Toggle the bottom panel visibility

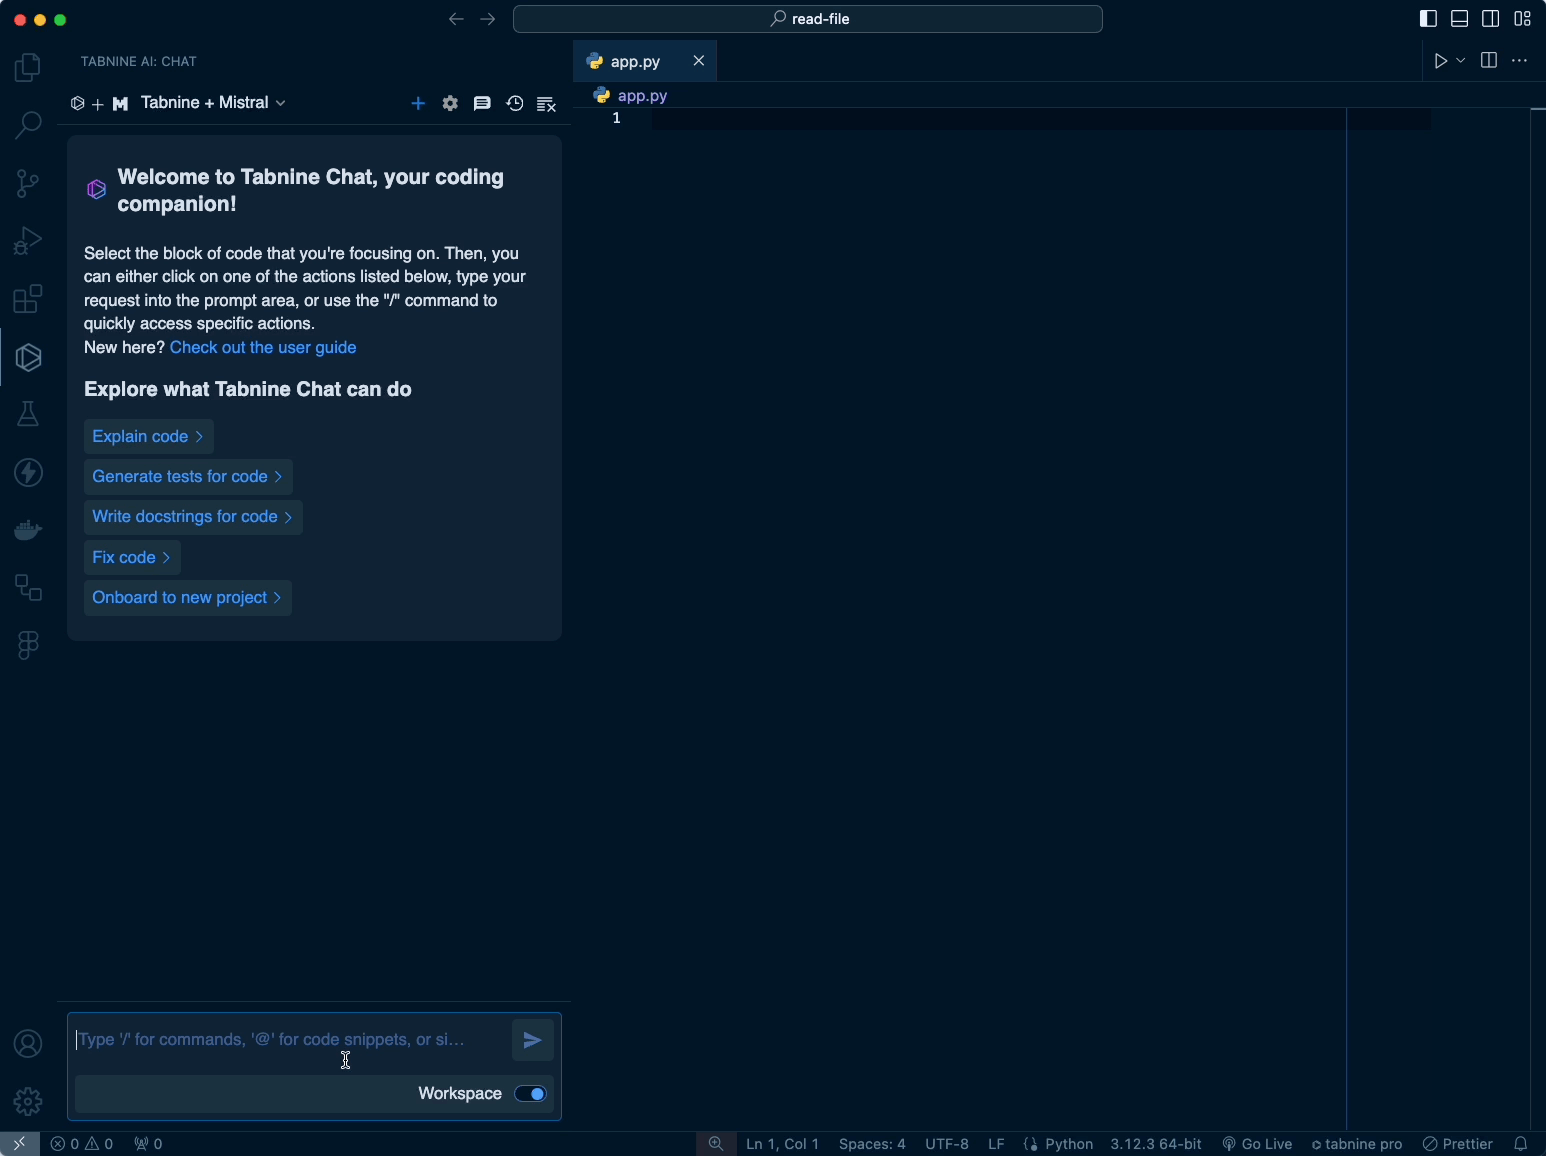1459,19
